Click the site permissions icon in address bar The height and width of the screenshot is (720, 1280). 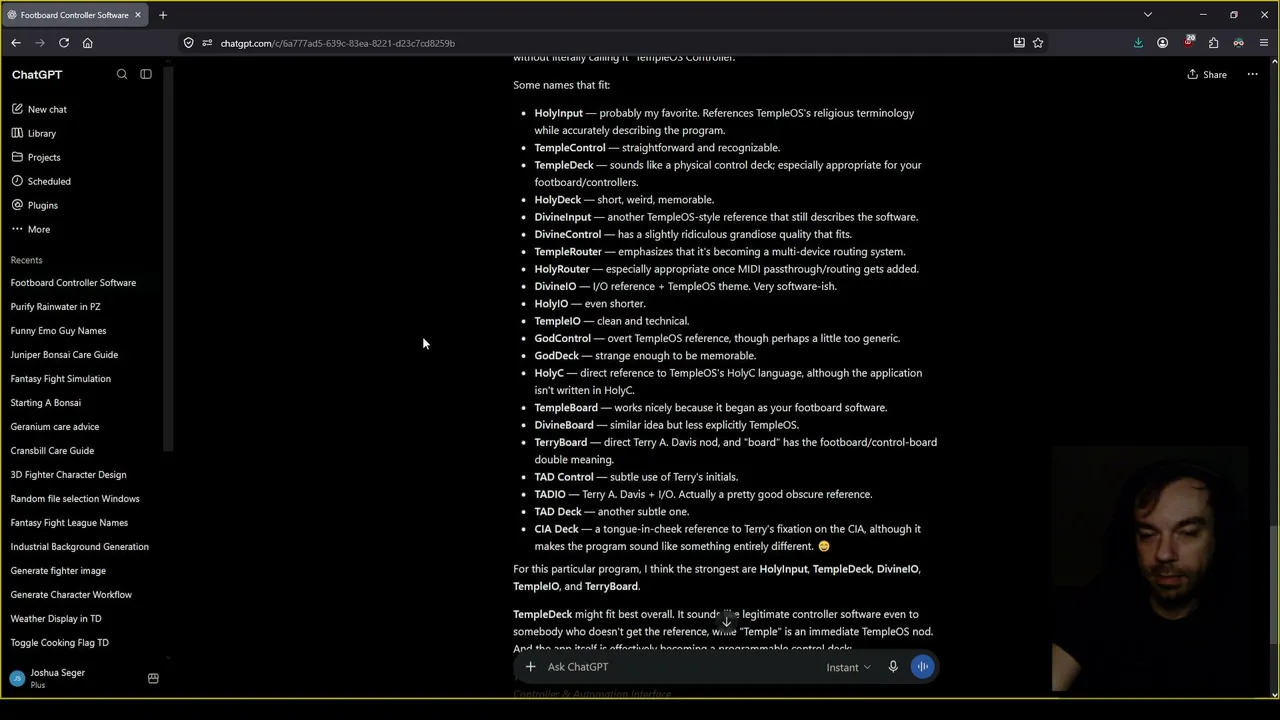point(207,43)
